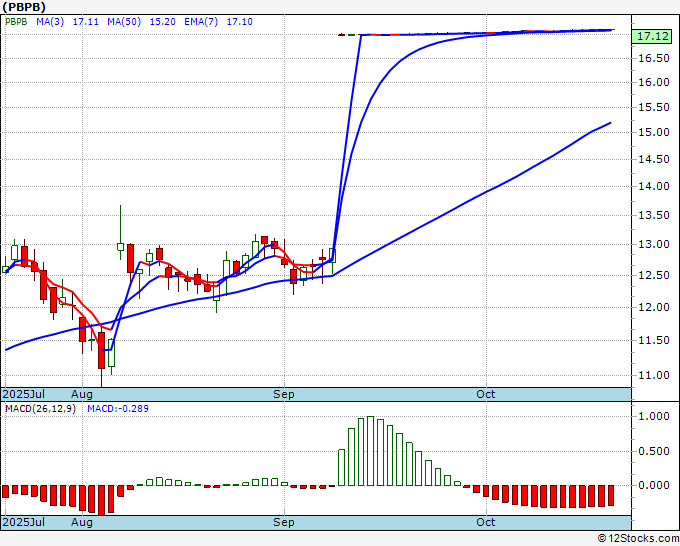The image size is (680, 546).
Task: Click the 12.00 price axis label
Action: 654,307
